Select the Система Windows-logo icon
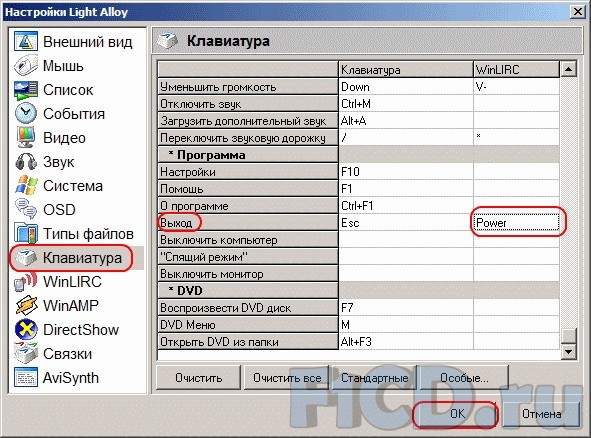This screenshot has width=591, height=438. 26,185
